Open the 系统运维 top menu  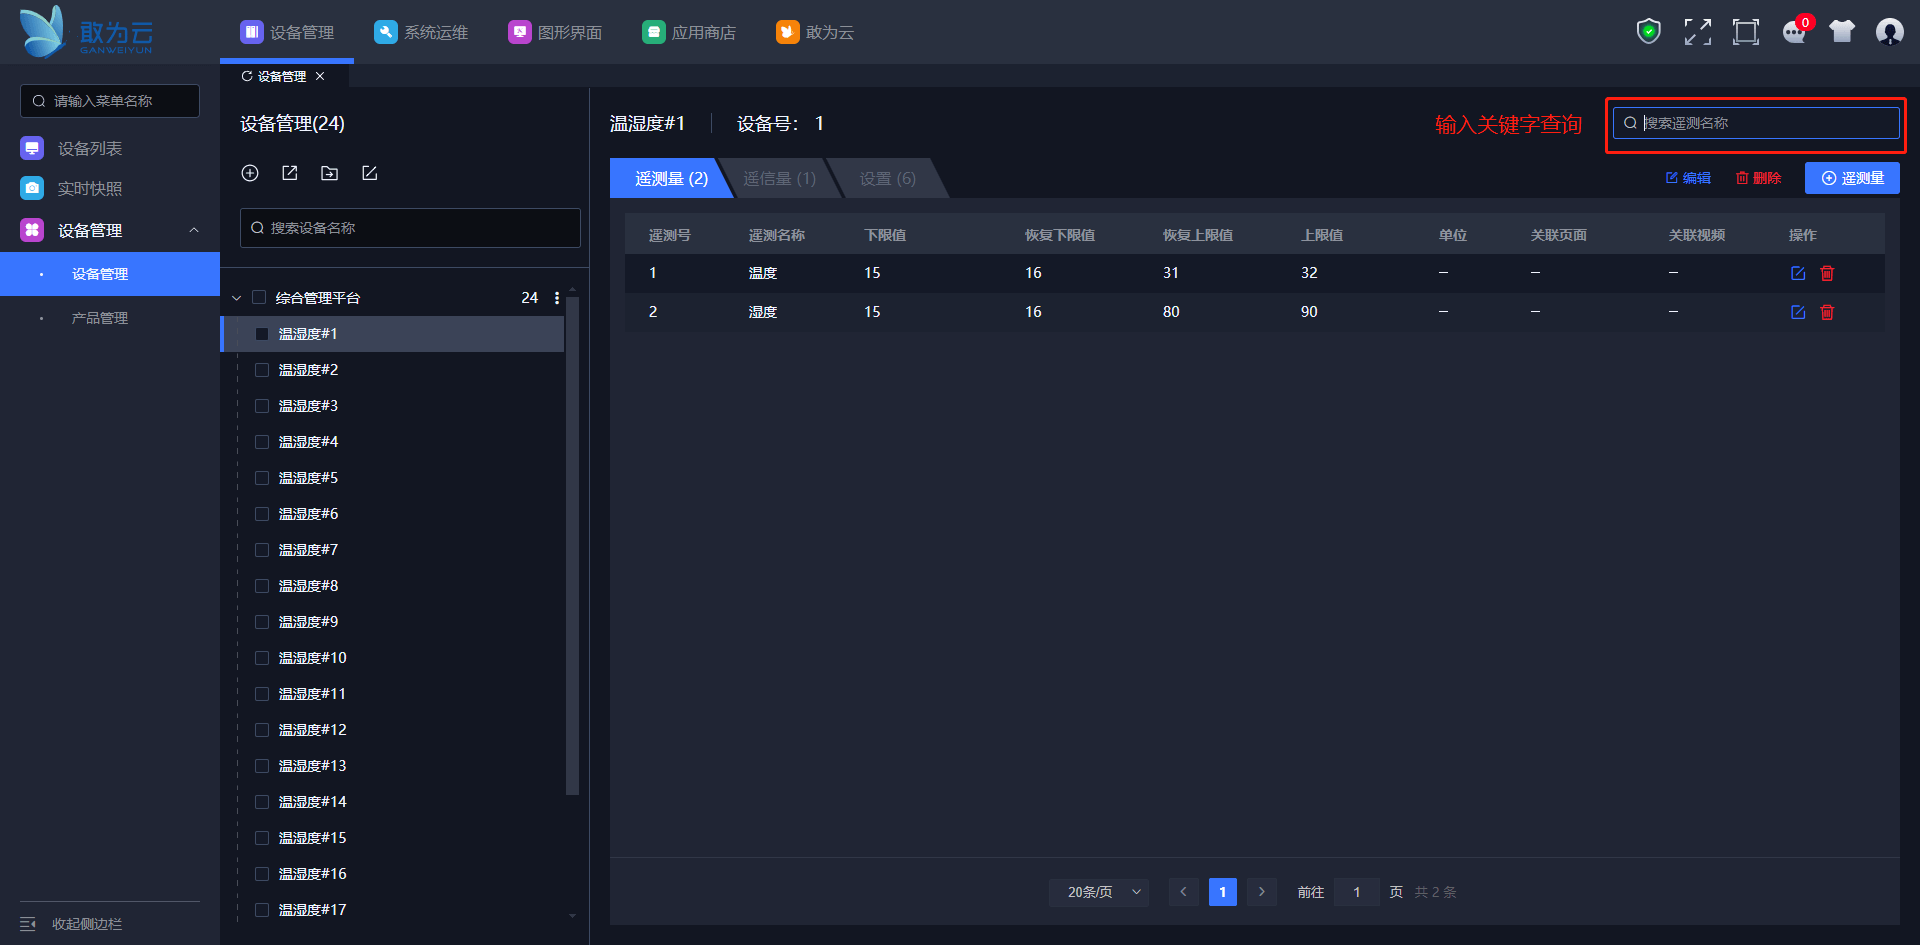tap(421, 32)
